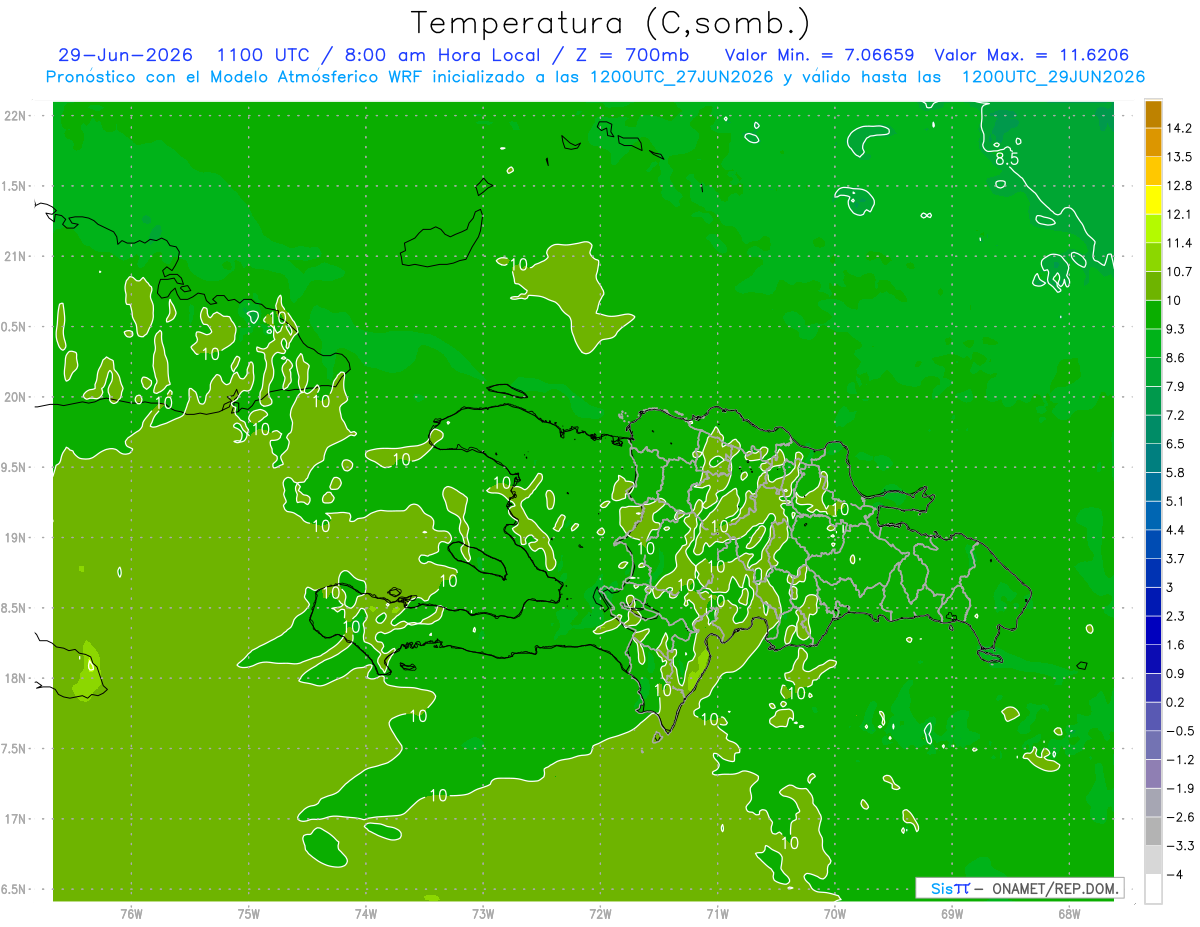The height and width of the screenshot is (927, 1200).
Task: Click the "69W" longitude axis label
Action: 952,913
